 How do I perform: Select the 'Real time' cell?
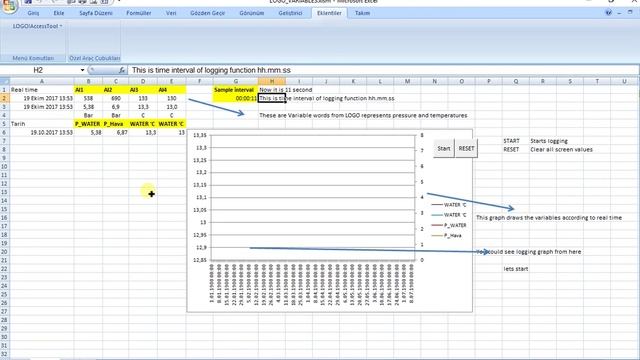[x=42, y=89]
